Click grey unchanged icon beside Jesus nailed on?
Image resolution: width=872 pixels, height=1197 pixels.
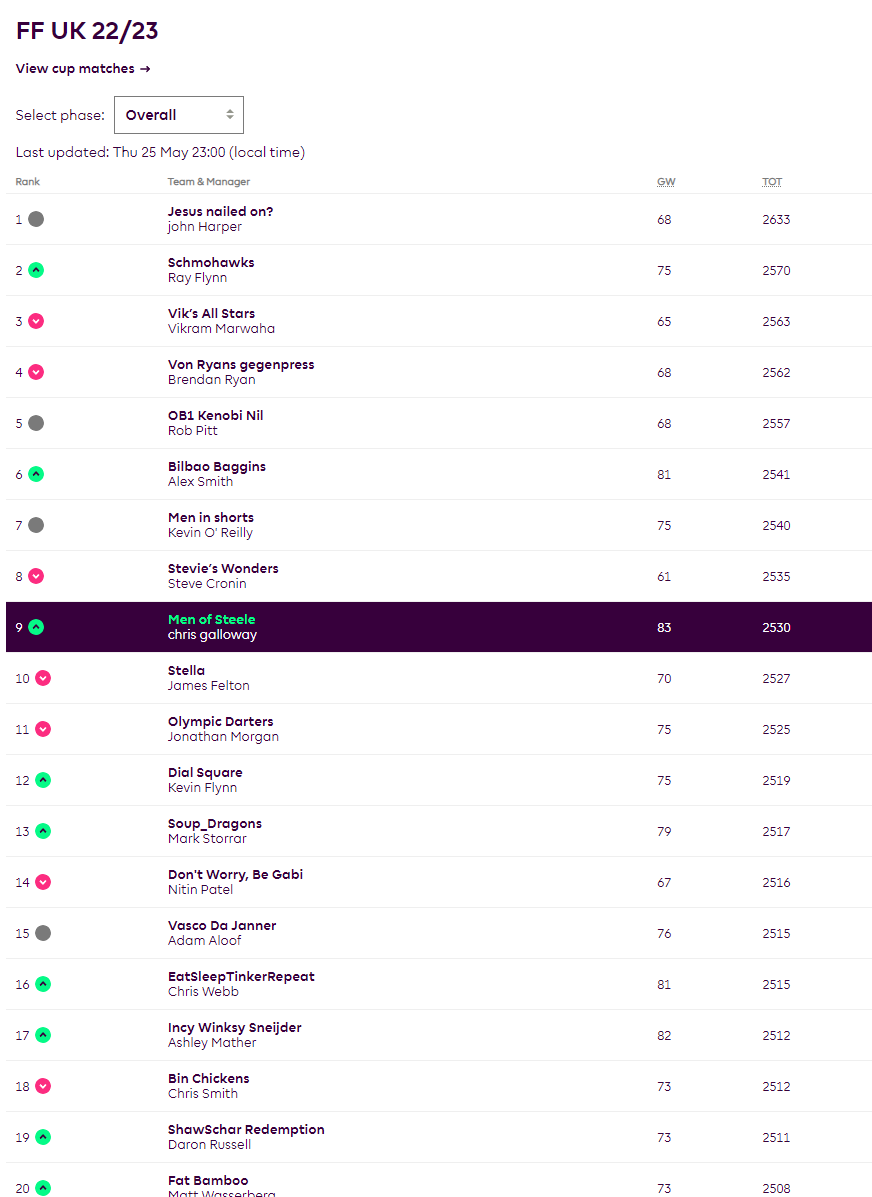(x=36, y=219)
